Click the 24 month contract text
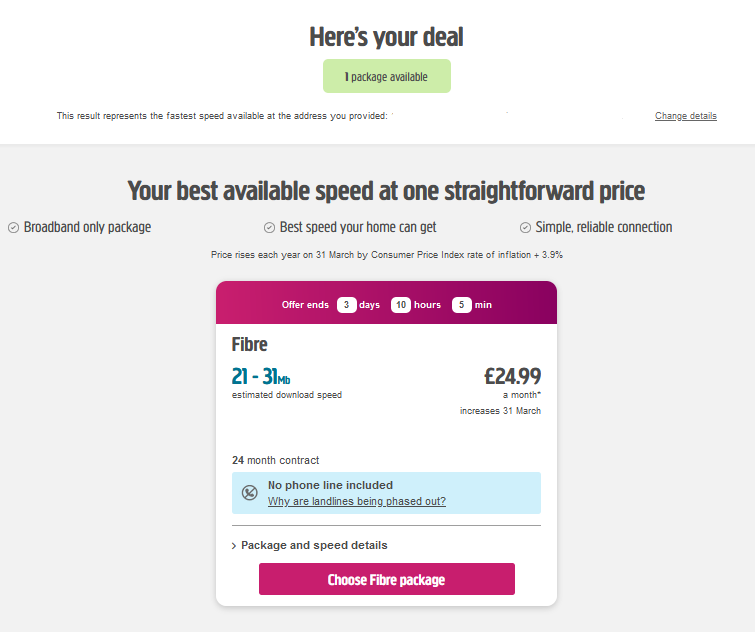755x632 pixels. 275,461
